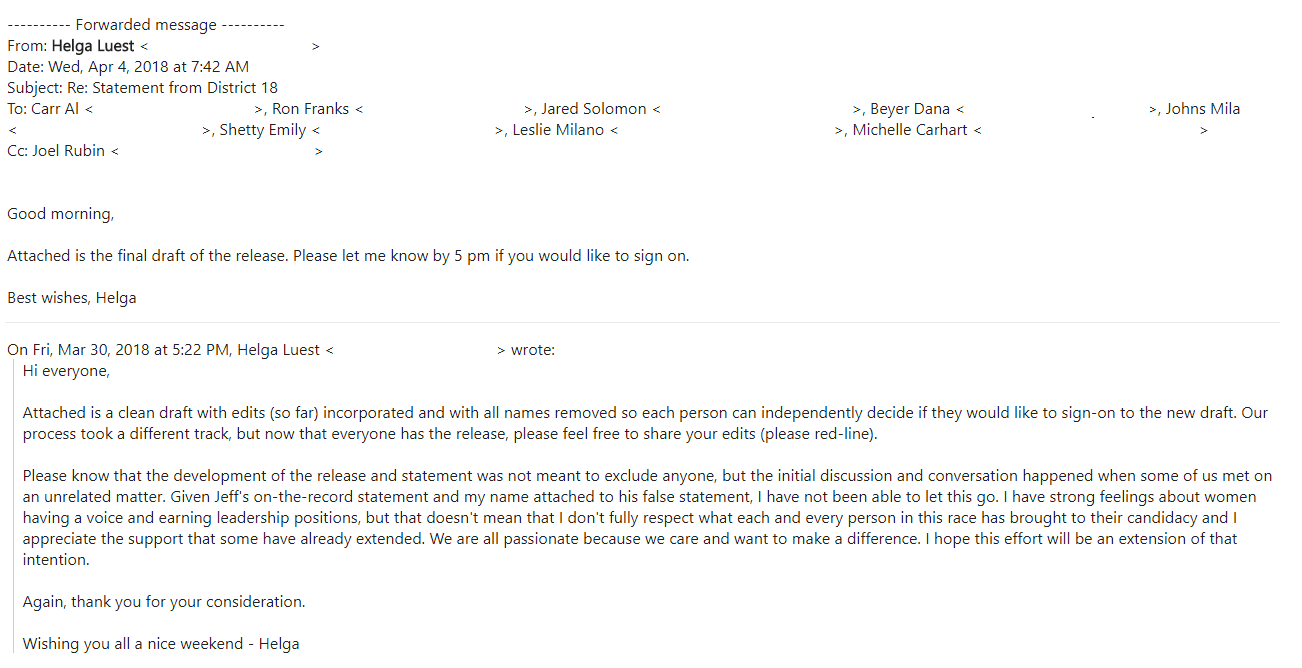
Task: Click the Hi everyone line in quoted message
Action: (66, 371)
